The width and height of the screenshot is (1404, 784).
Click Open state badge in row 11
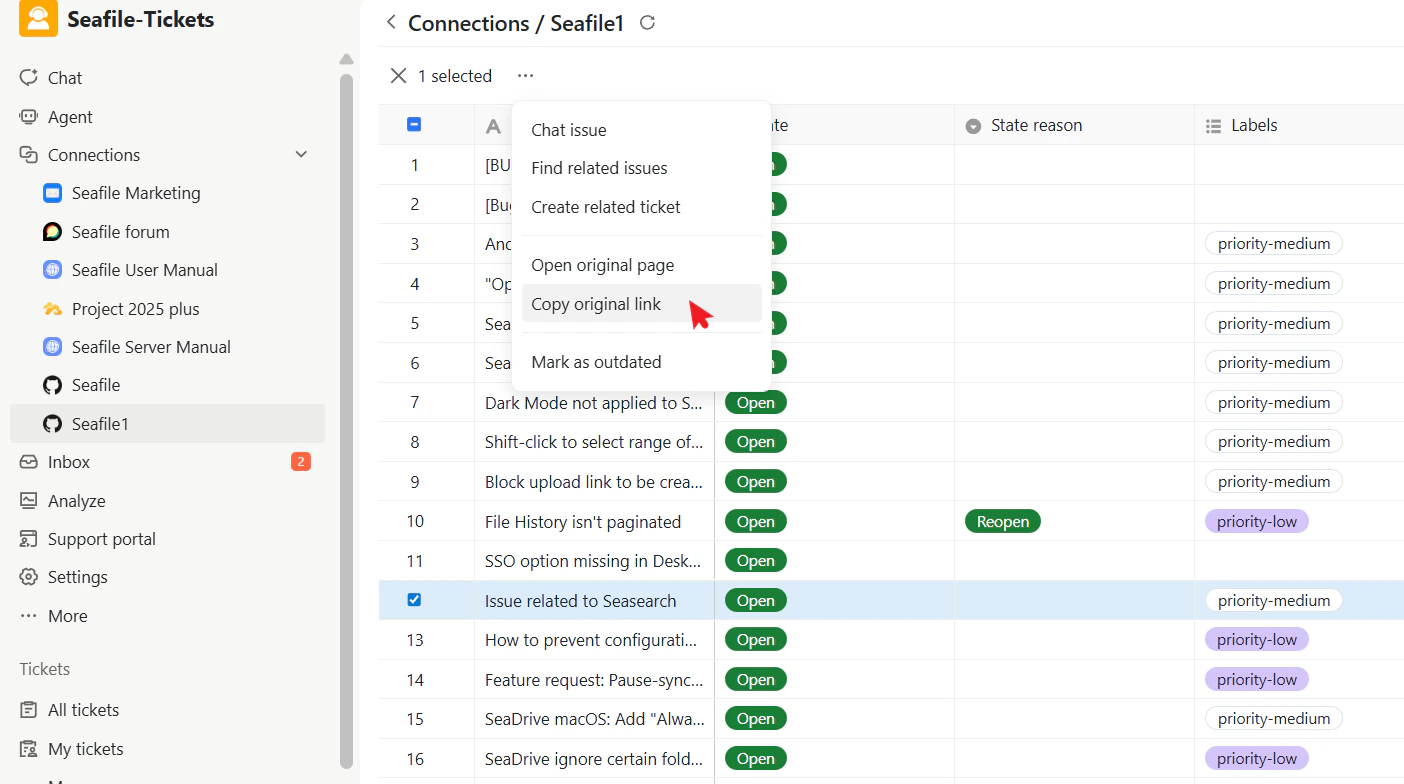point(756,561)
